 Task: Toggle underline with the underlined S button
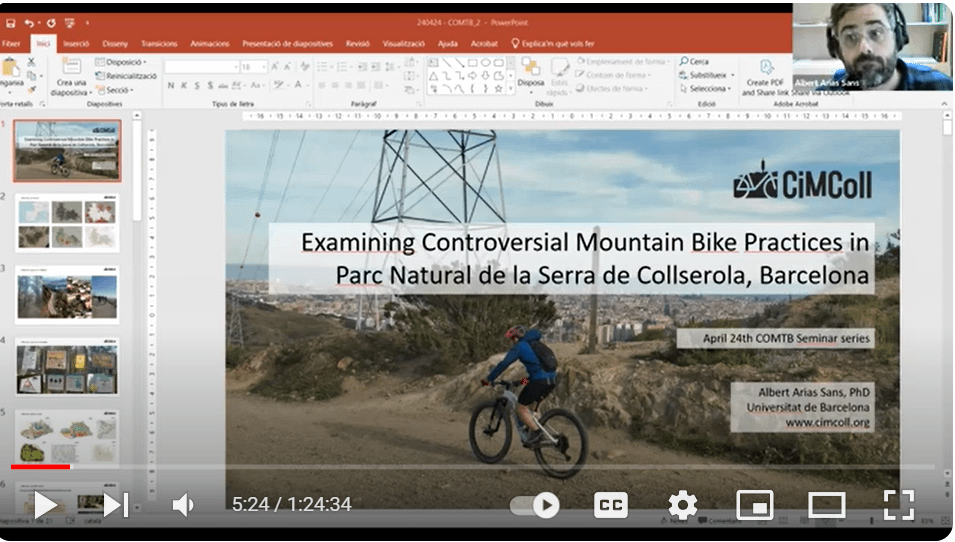(197, 85)
